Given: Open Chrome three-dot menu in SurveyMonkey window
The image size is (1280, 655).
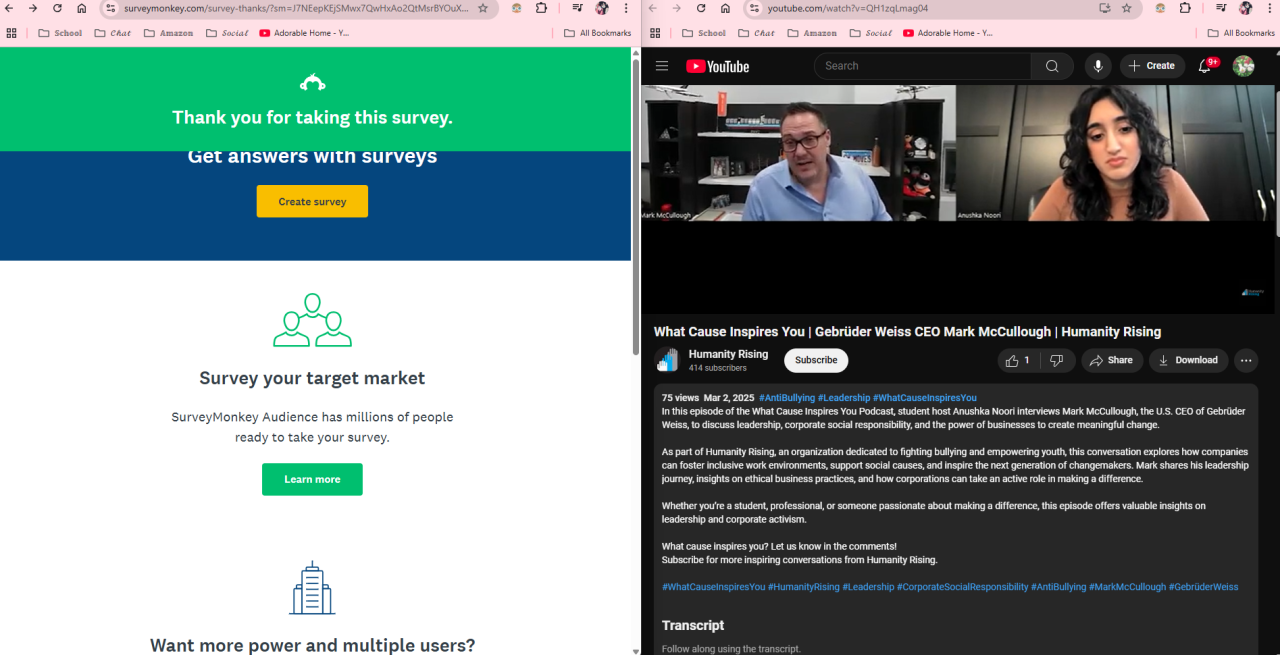Looking at the screenshot, I should coord(627,8).
